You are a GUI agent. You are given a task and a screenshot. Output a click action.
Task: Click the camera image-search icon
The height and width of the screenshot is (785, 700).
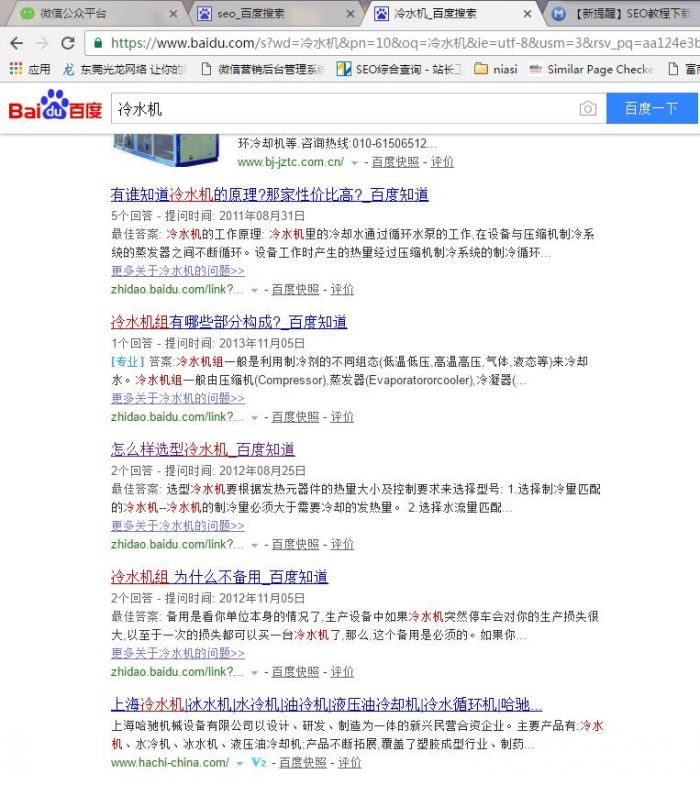point(588,108)
